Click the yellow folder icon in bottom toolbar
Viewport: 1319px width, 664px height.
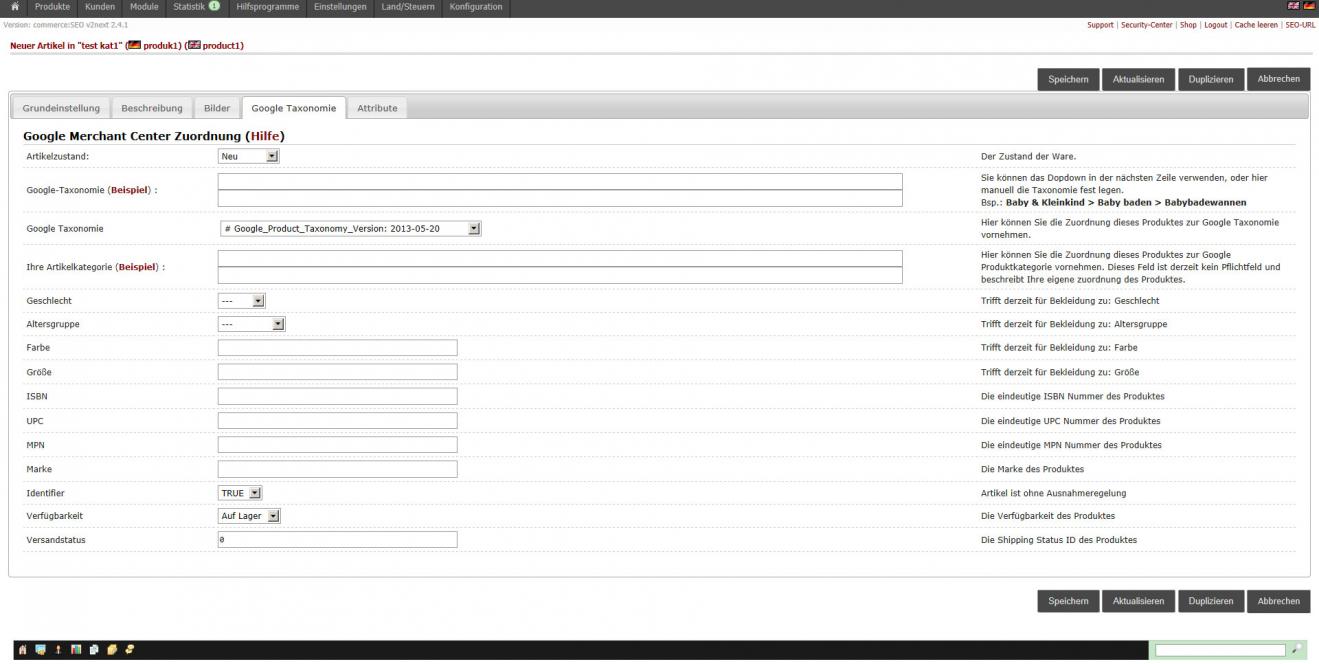coord(112,650)
